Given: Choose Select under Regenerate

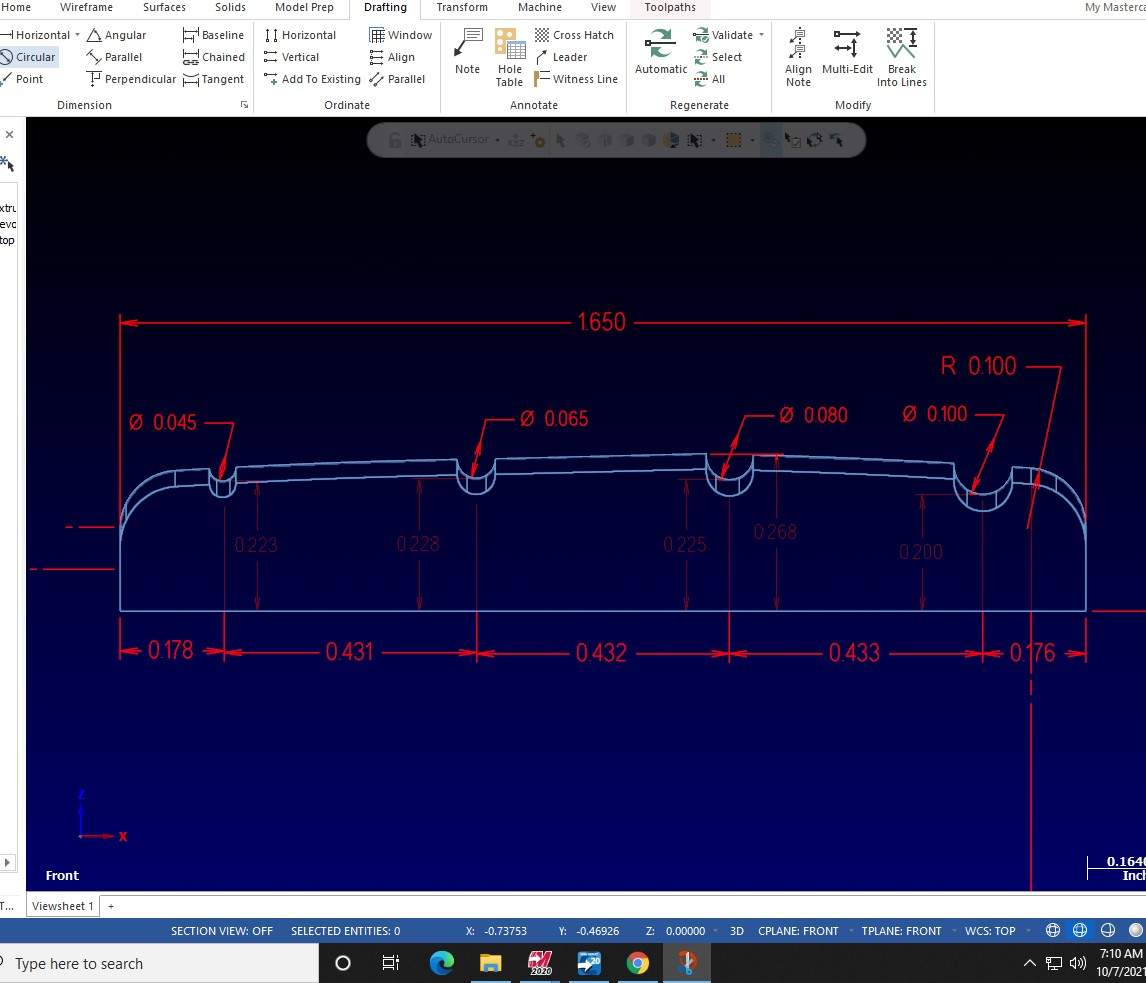Looking at the screenshot, I should (717, 57).
